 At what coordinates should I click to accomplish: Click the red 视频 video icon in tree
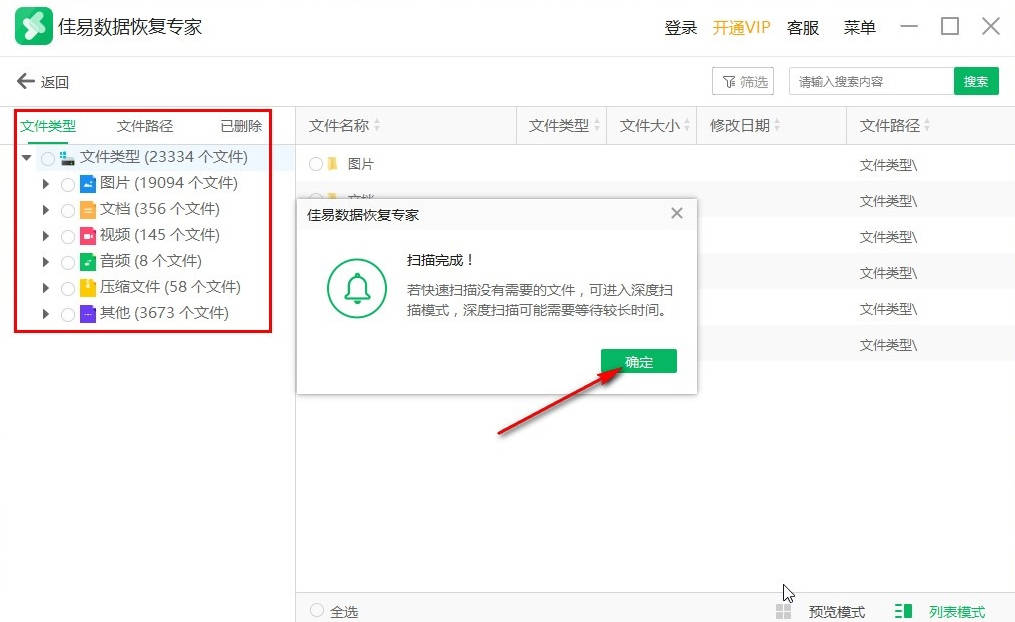click(x=87, y=236)
